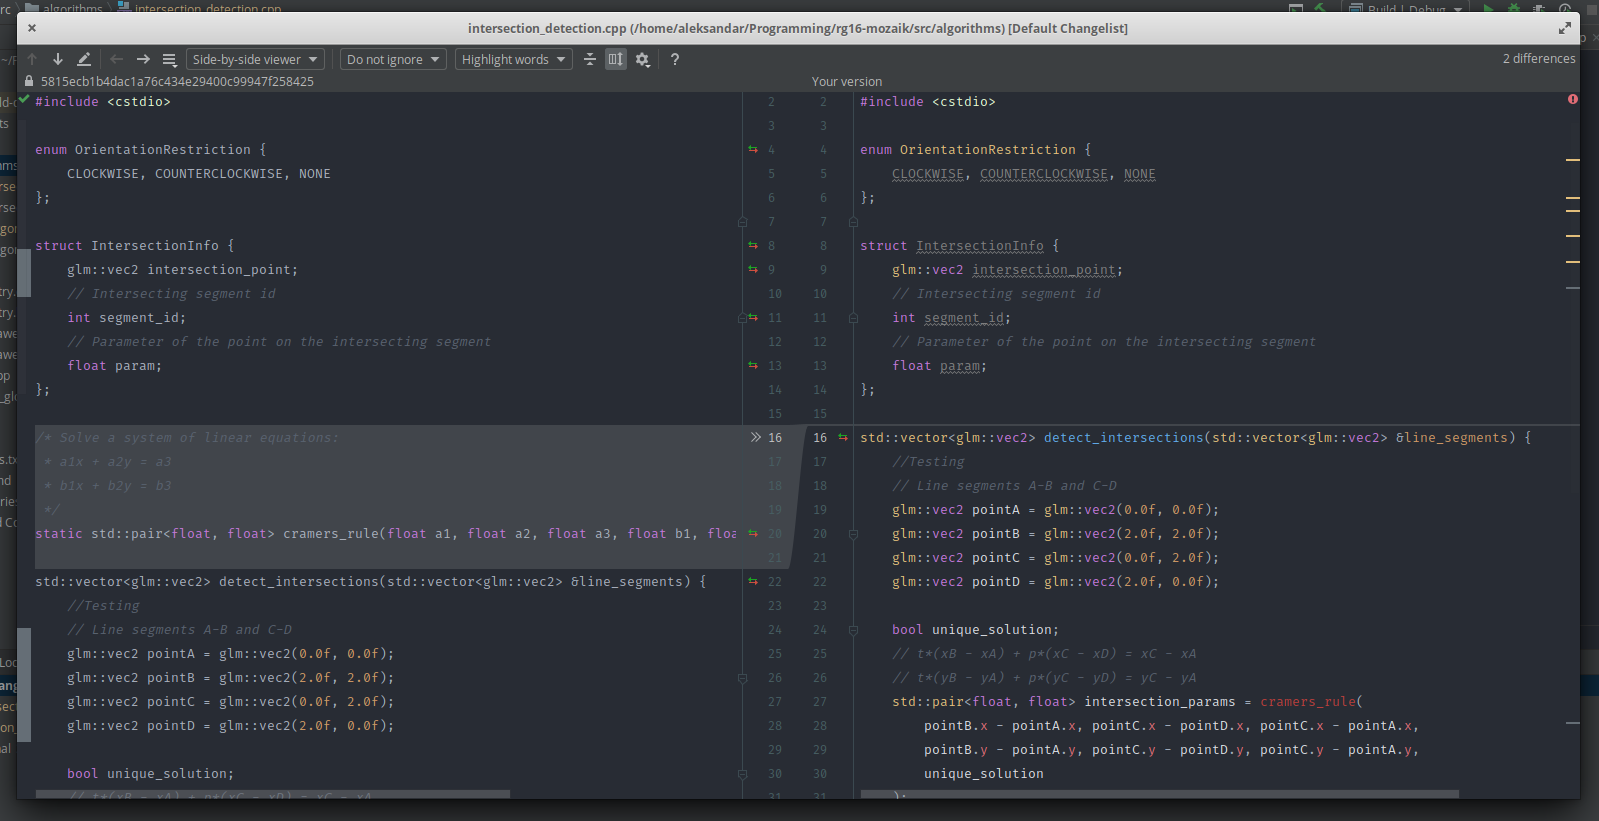
Task: Click 'struct IntersectionInfo' in left pane
Action: click(x=135, y=246)
